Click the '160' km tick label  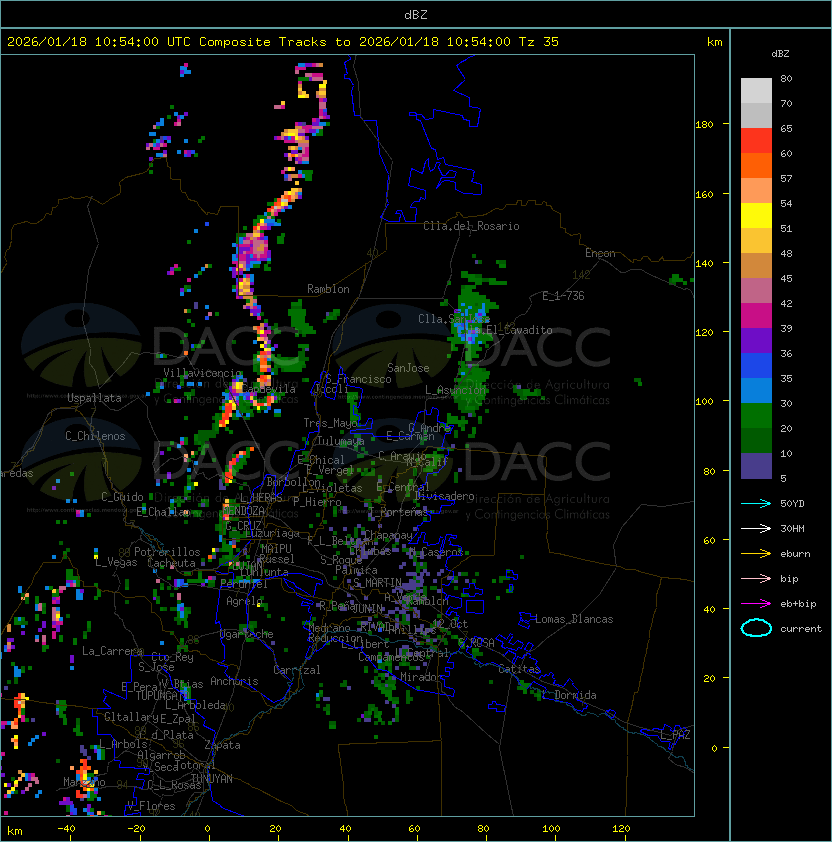pos(704,194)
